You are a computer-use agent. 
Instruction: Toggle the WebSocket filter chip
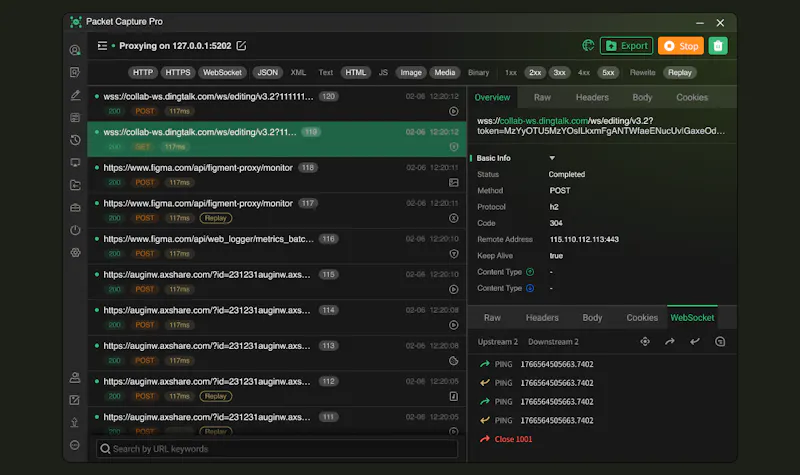pos(222,72)
